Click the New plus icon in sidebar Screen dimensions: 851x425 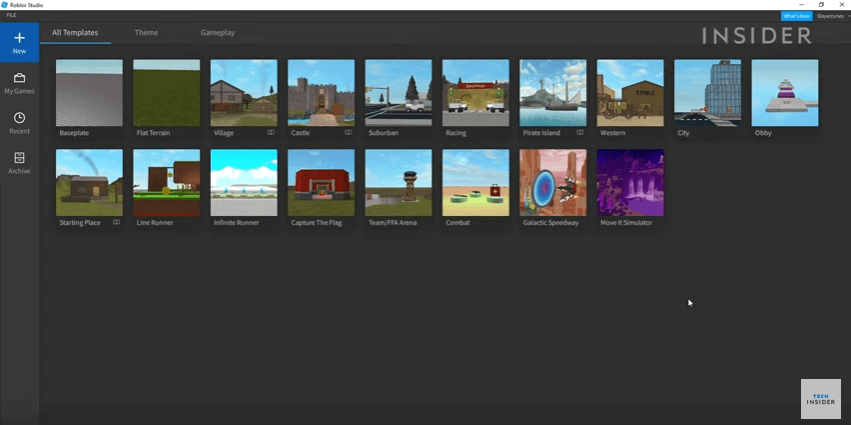point(19,38)
